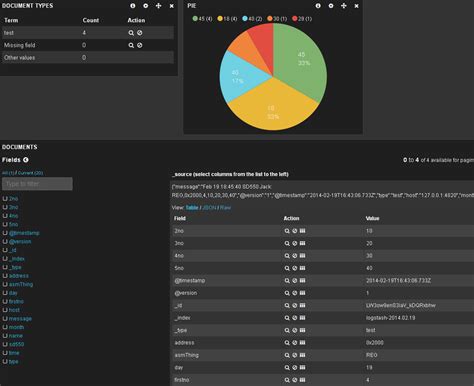The width and height of the screenshot is (474, 386).
Task: Click magnifier icon in 'Missing field' row
Action: pyautogui.click(x=131, y=45)
